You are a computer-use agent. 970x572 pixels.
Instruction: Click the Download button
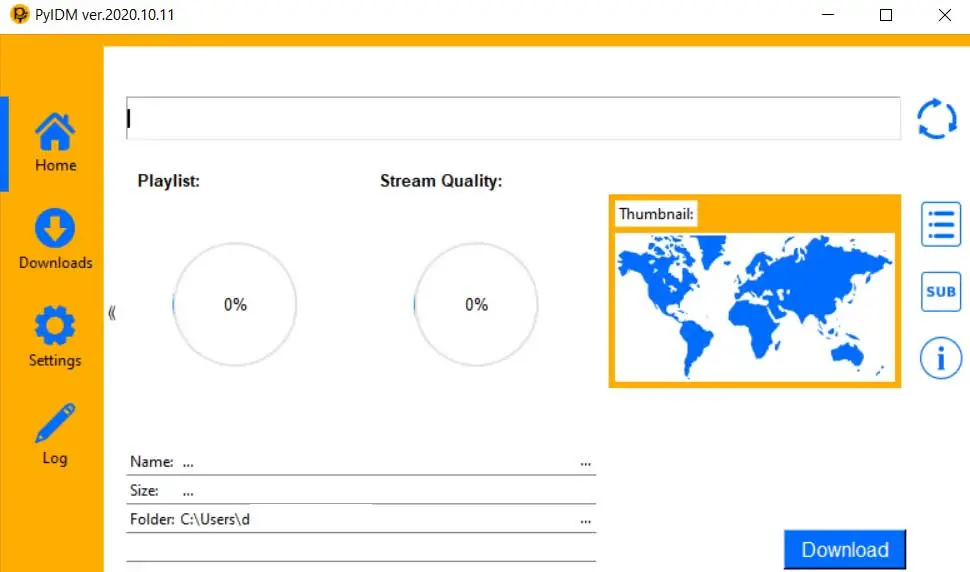tap(845, 549)
